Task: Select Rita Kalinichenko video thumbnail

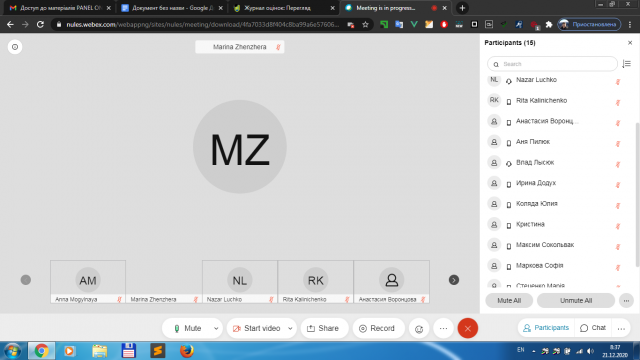Action: pos(316,282)
